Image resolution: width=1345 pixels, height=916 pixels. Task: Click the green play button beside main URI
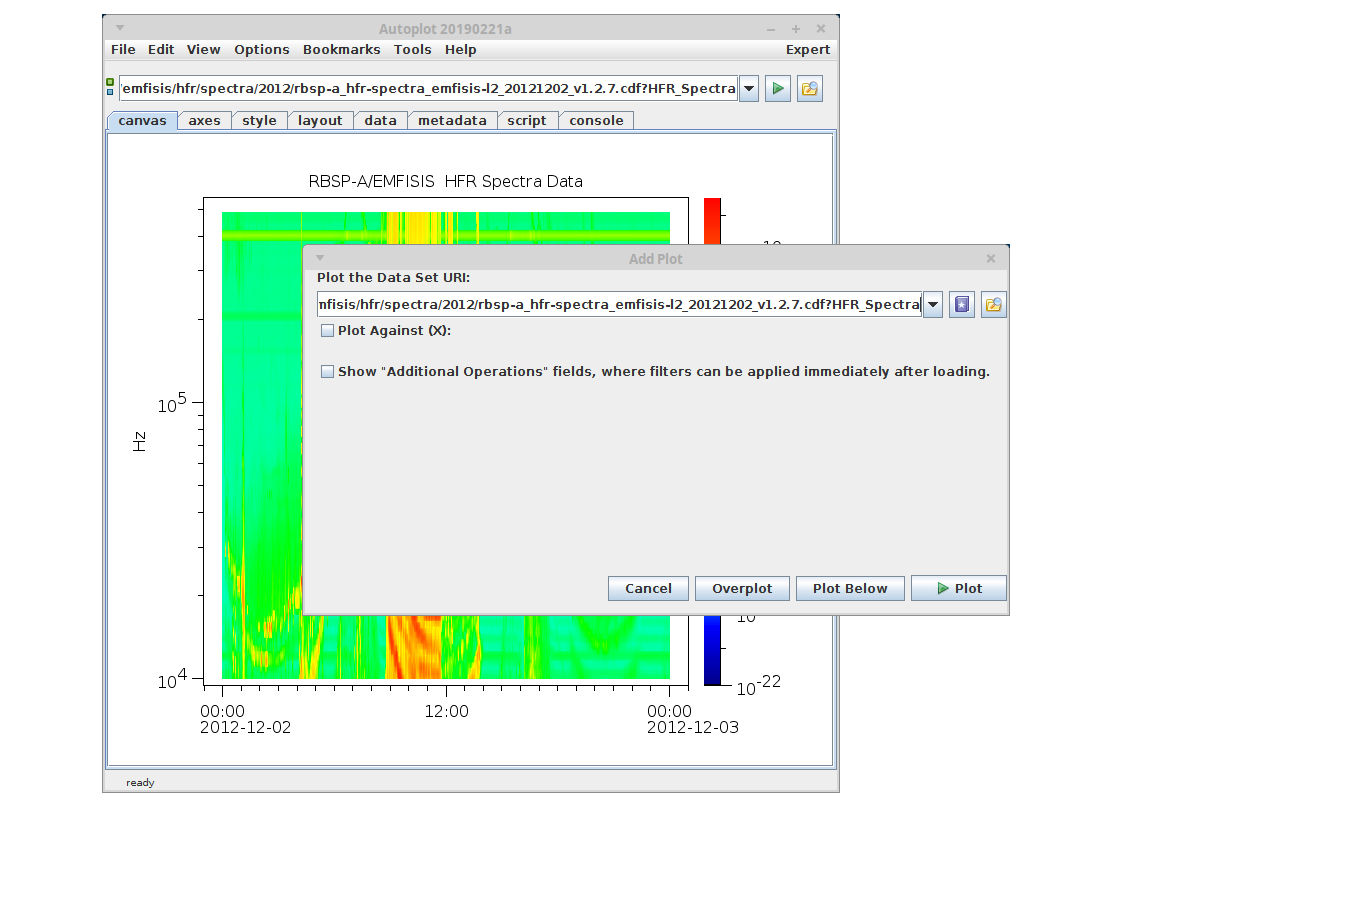(x=777, y=89)
